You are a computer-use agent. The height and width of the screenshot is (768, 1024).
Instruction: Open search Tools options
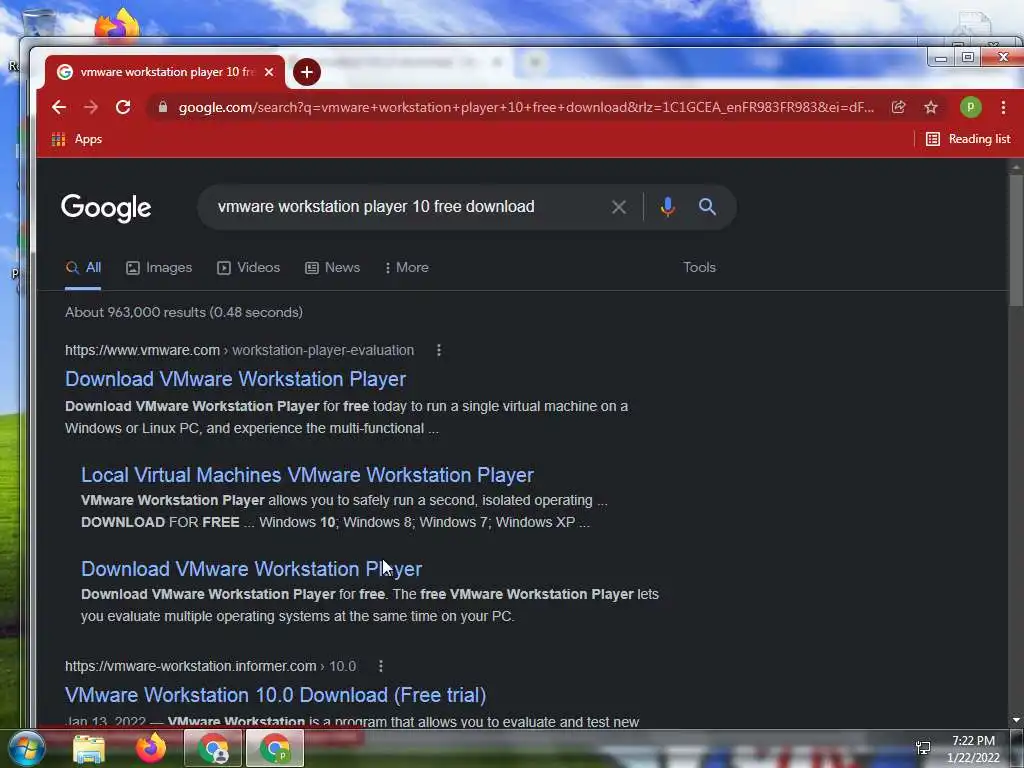click(x=699, y=268)
